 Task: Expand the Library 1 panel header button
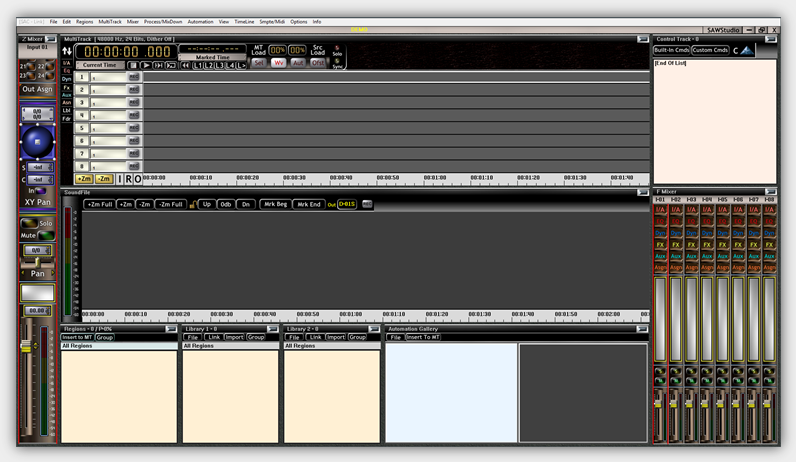click(271, 328)
